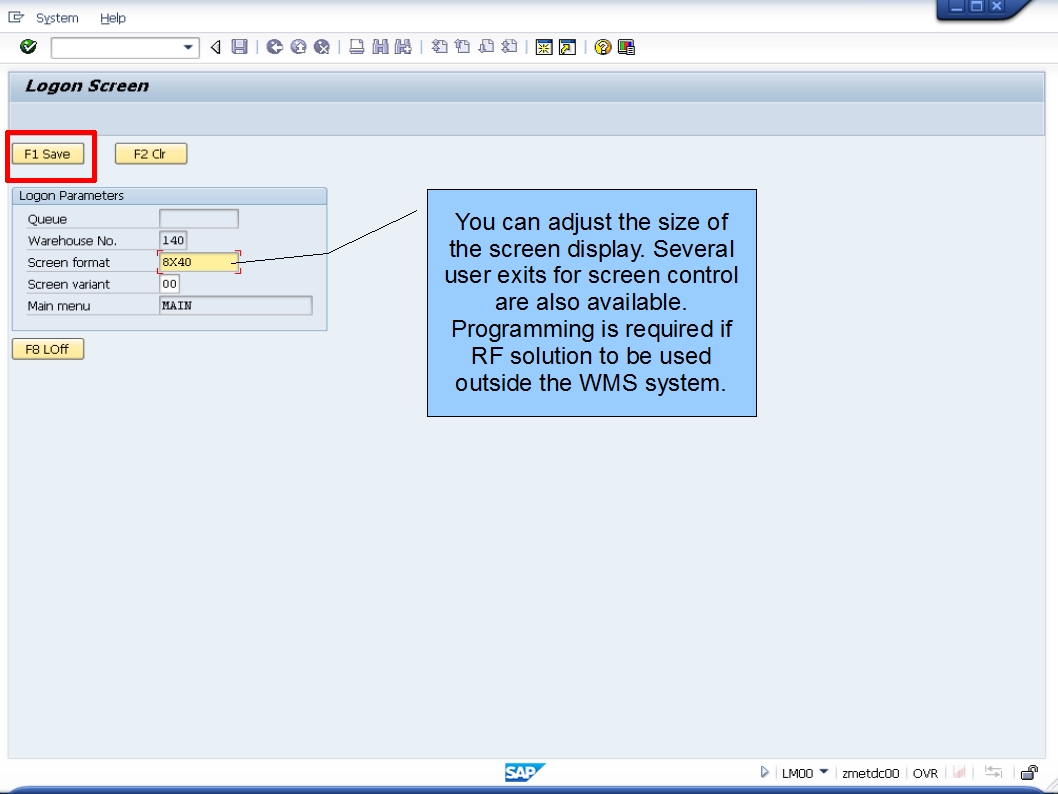This screenshot has width=1058, height=794.
Task: Click the Save icon in the toolbar
Action: (238, 47)
